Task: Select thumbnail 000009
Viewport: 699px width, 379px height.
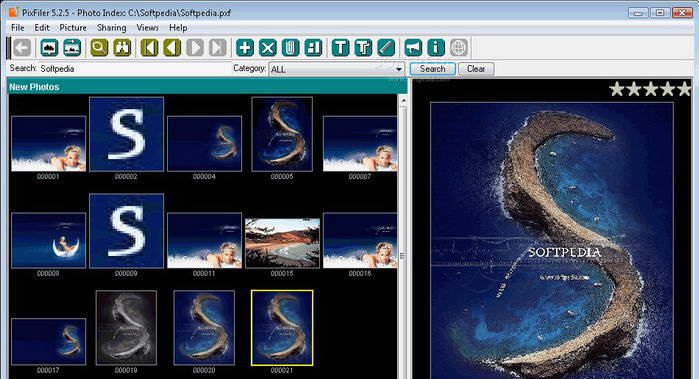Action: (126, 231)
